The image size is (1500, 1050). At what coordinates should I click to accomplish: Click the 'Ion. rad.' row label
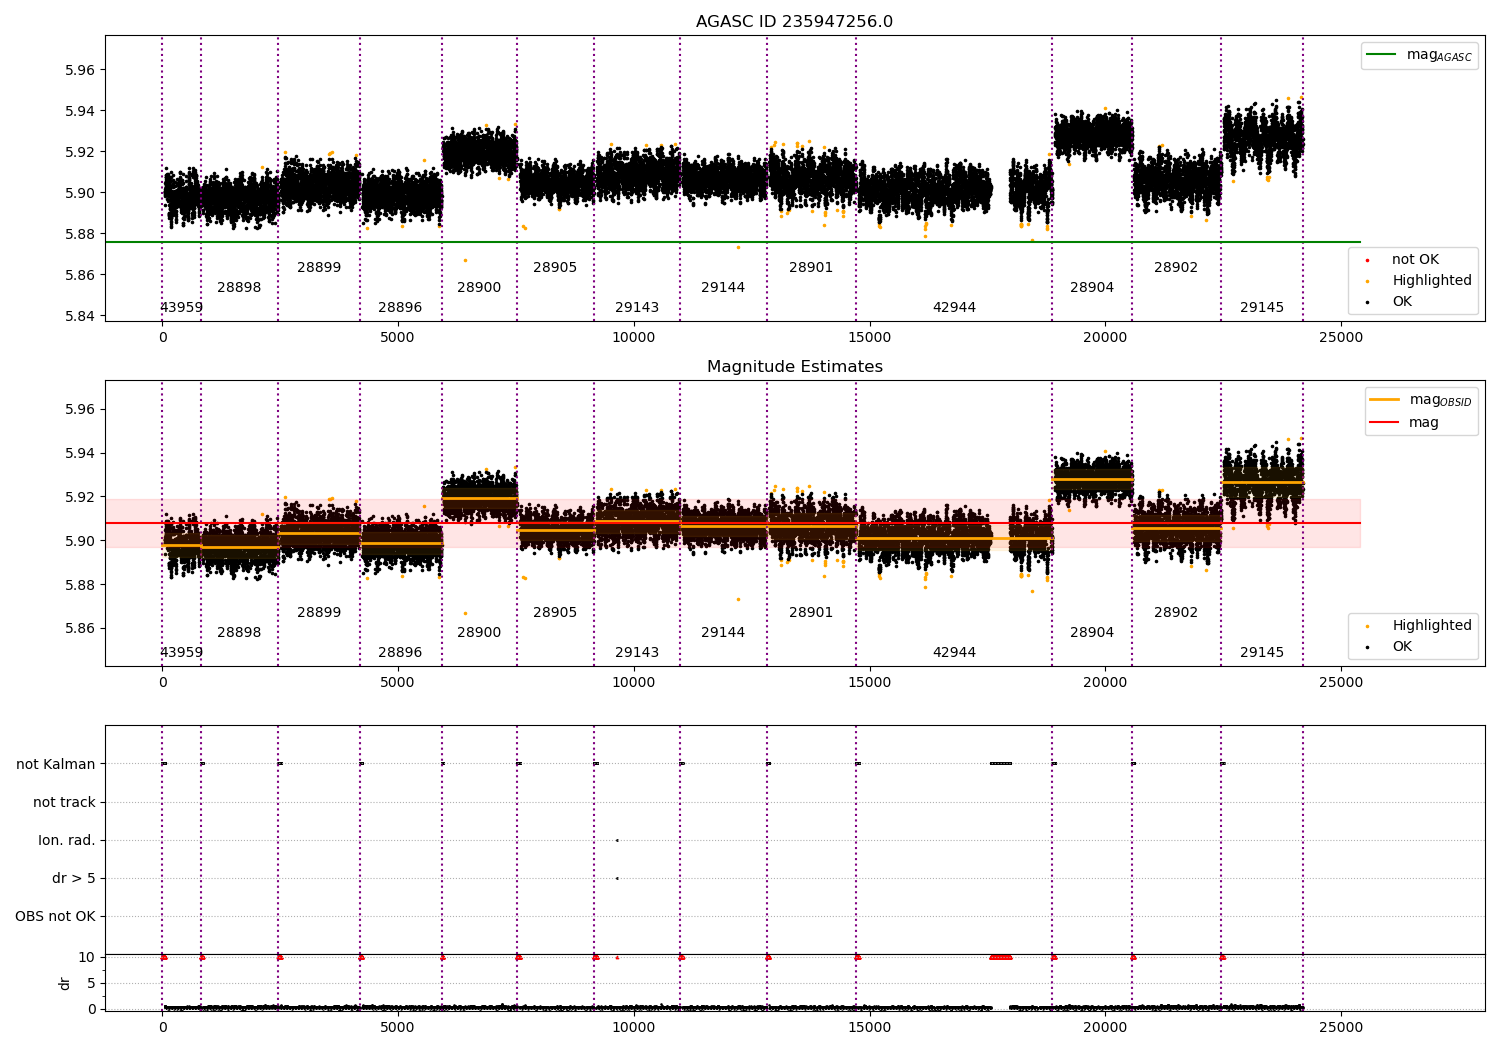tap(67, 840)
